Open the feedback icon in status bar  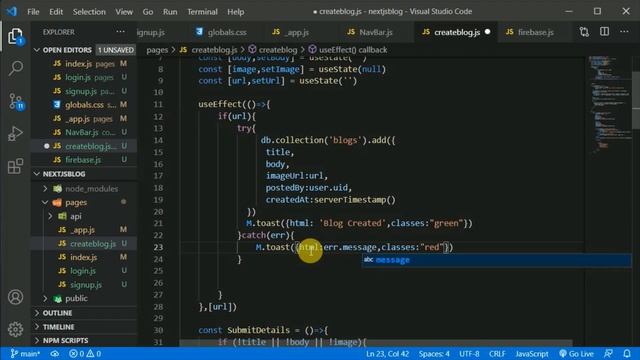click(608, 353)
